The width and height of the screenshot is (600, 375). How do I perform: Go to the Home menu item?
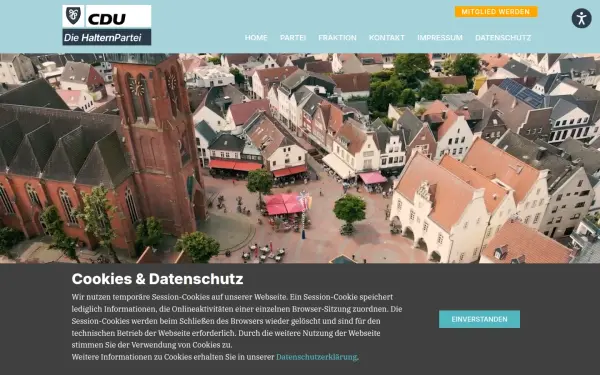pos(256,38)
